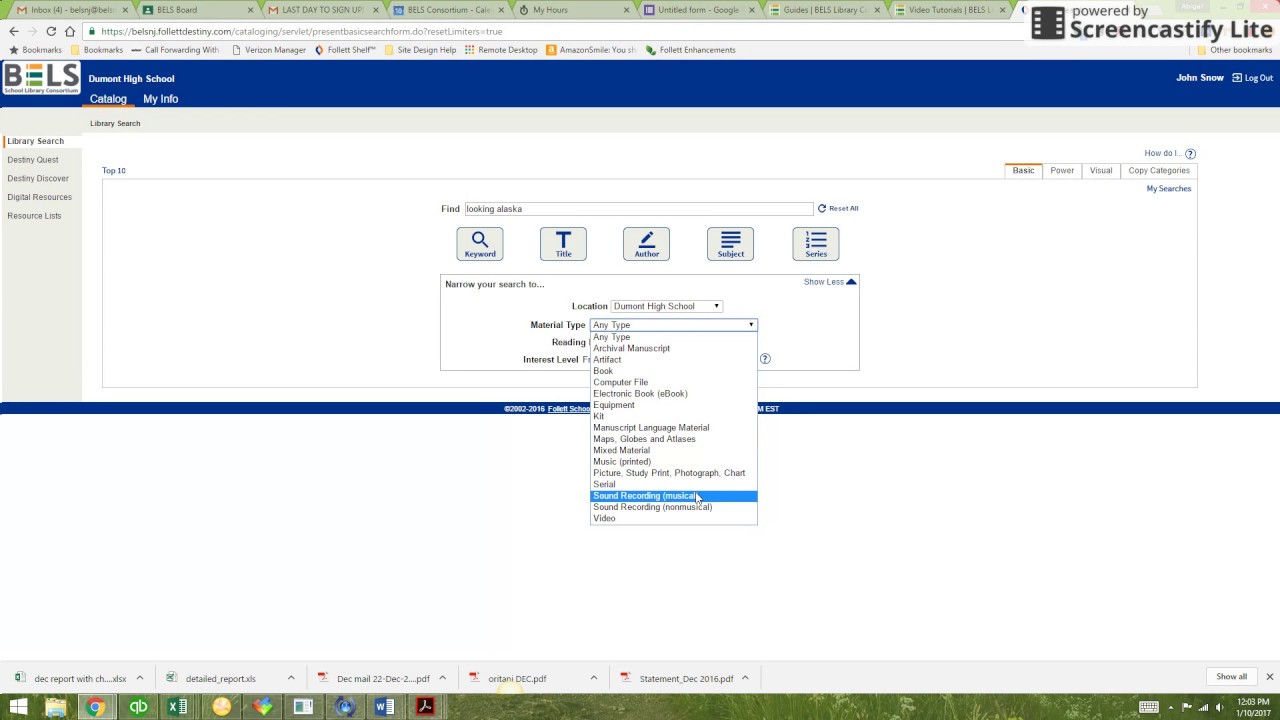
Task: Click the Log Out button
Action: coord(1251,77)
